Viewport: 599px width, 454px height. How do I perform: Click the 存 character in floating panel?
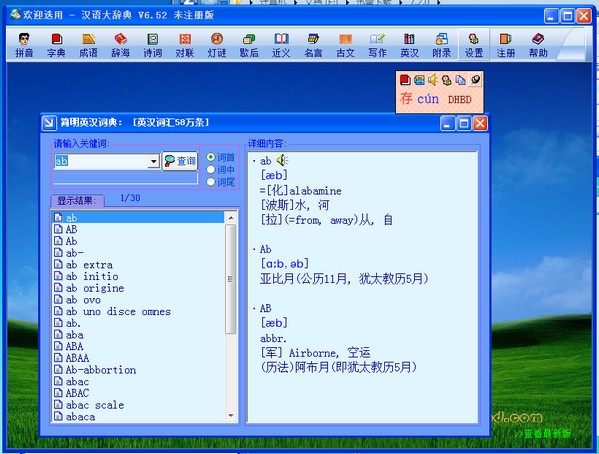(406, 99)
